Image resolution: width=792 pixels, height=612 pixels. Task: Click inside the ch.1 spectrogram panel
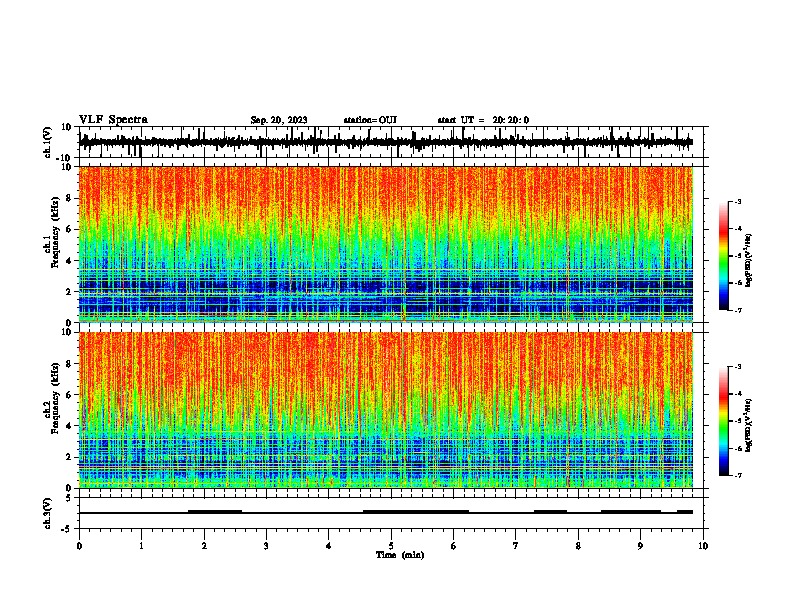[386, 244]
